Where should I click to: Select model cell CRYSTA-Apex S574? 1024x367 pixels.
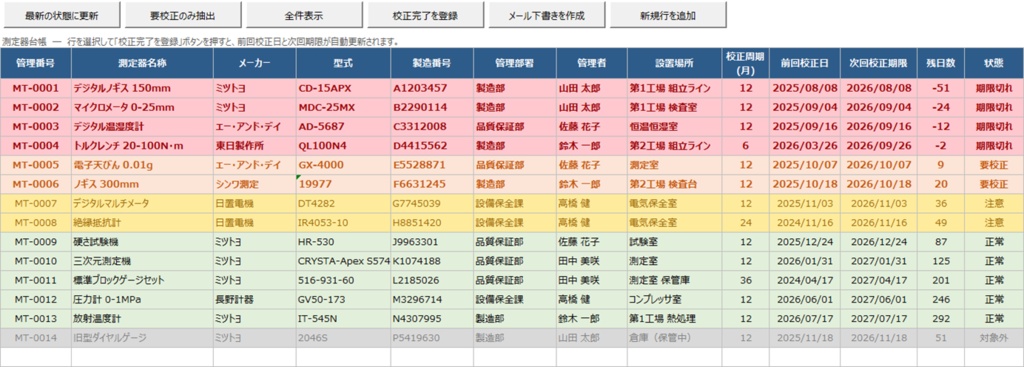(x=344, y=261)
